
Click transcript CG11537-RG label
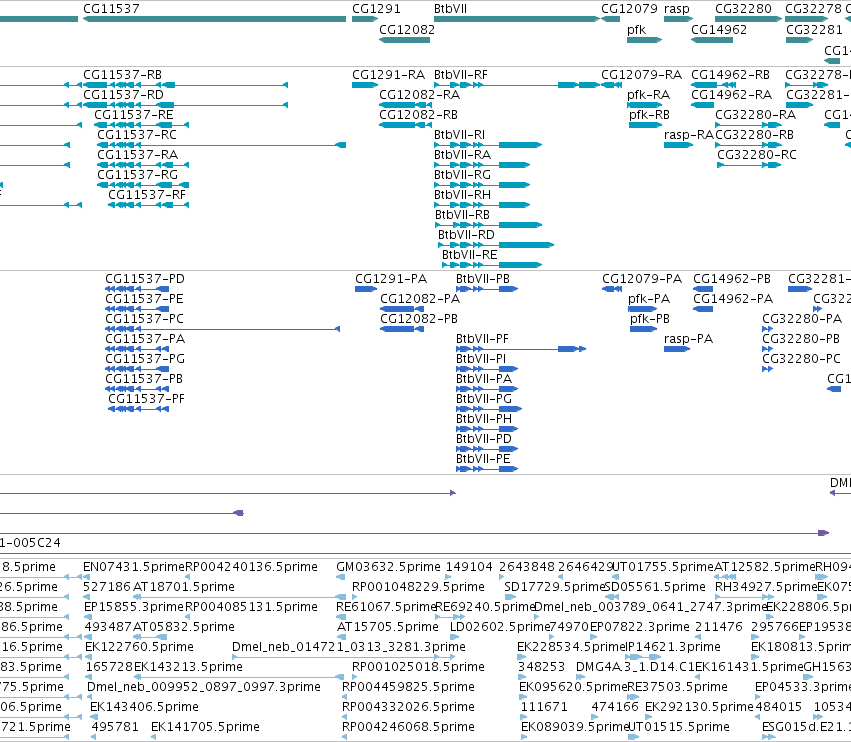(137, 175)
